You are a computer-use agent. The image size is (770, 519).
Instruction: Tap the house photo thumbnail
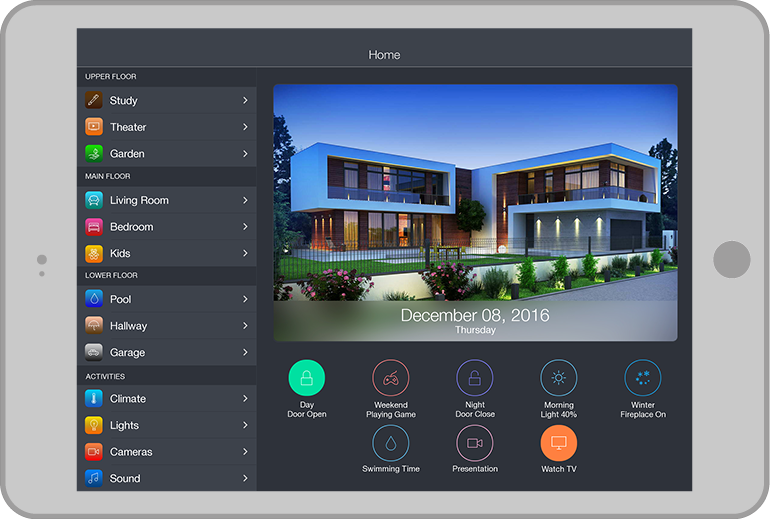[x=475, y=212]
